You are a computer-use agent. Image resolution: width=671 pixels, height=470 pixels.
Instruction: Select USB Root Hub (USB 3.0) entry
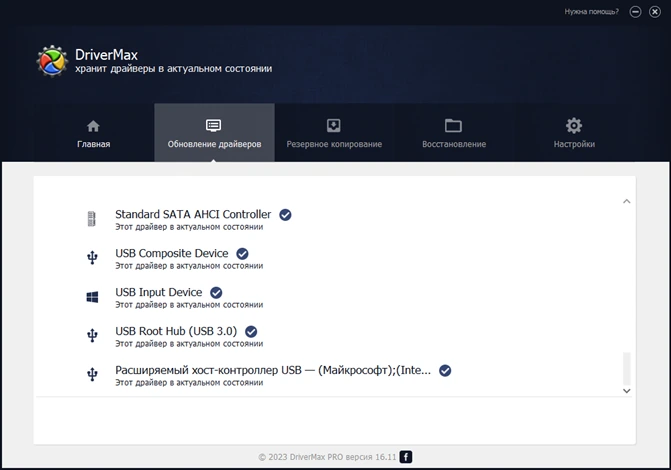click(x=176, y=331)
